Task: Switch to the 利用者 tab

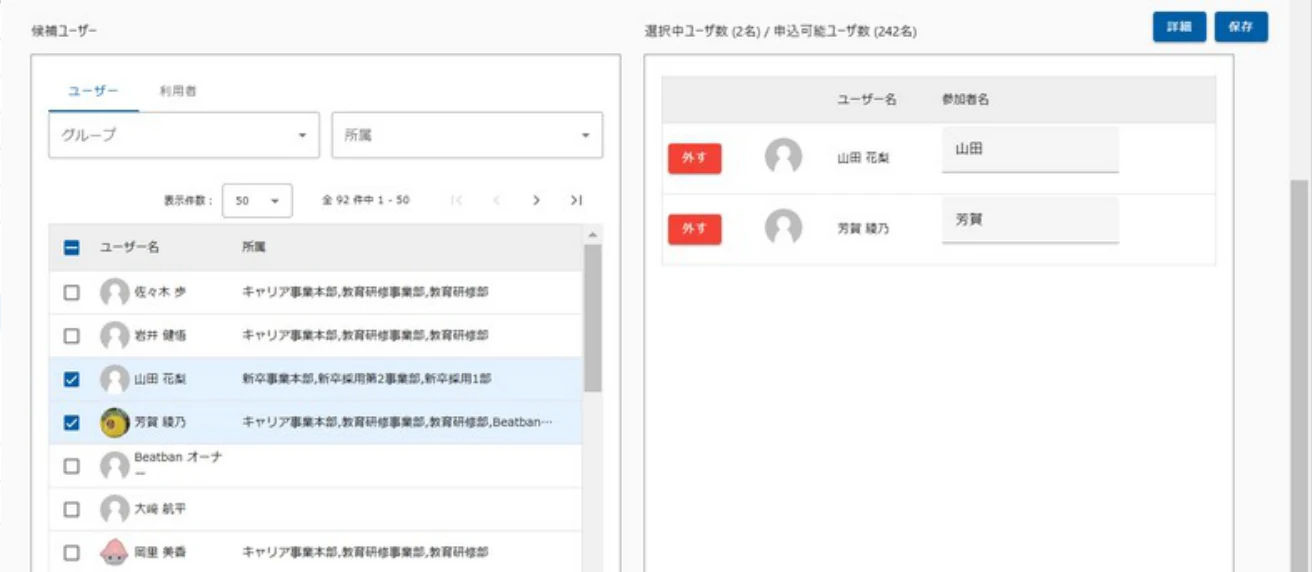Action: pyautogui.click(x=178, y=91)
